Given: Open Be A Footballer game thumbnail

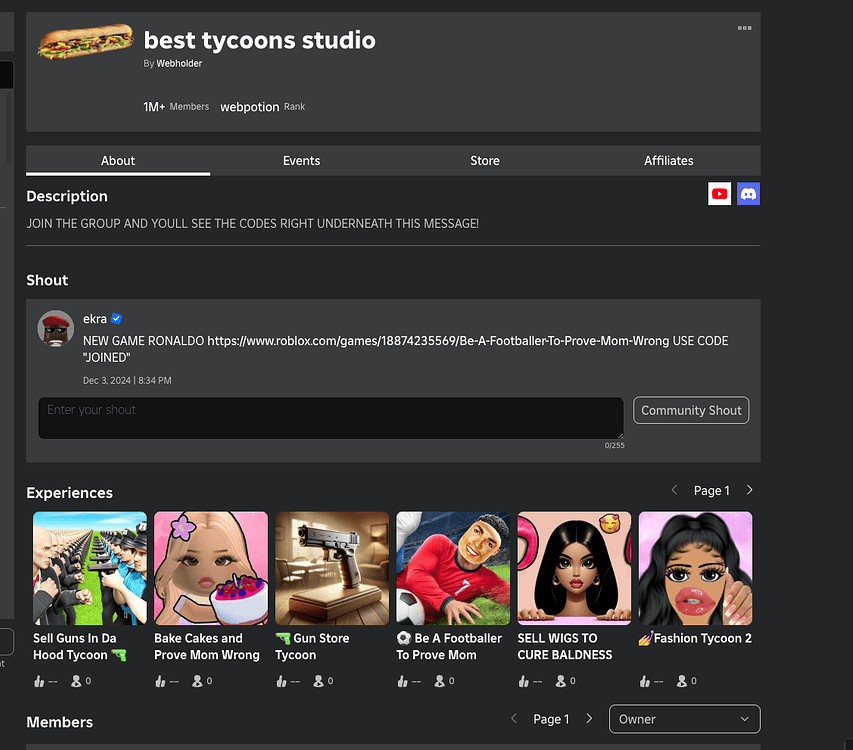Looking at the screenshot, I should click(x=453, y=568).
